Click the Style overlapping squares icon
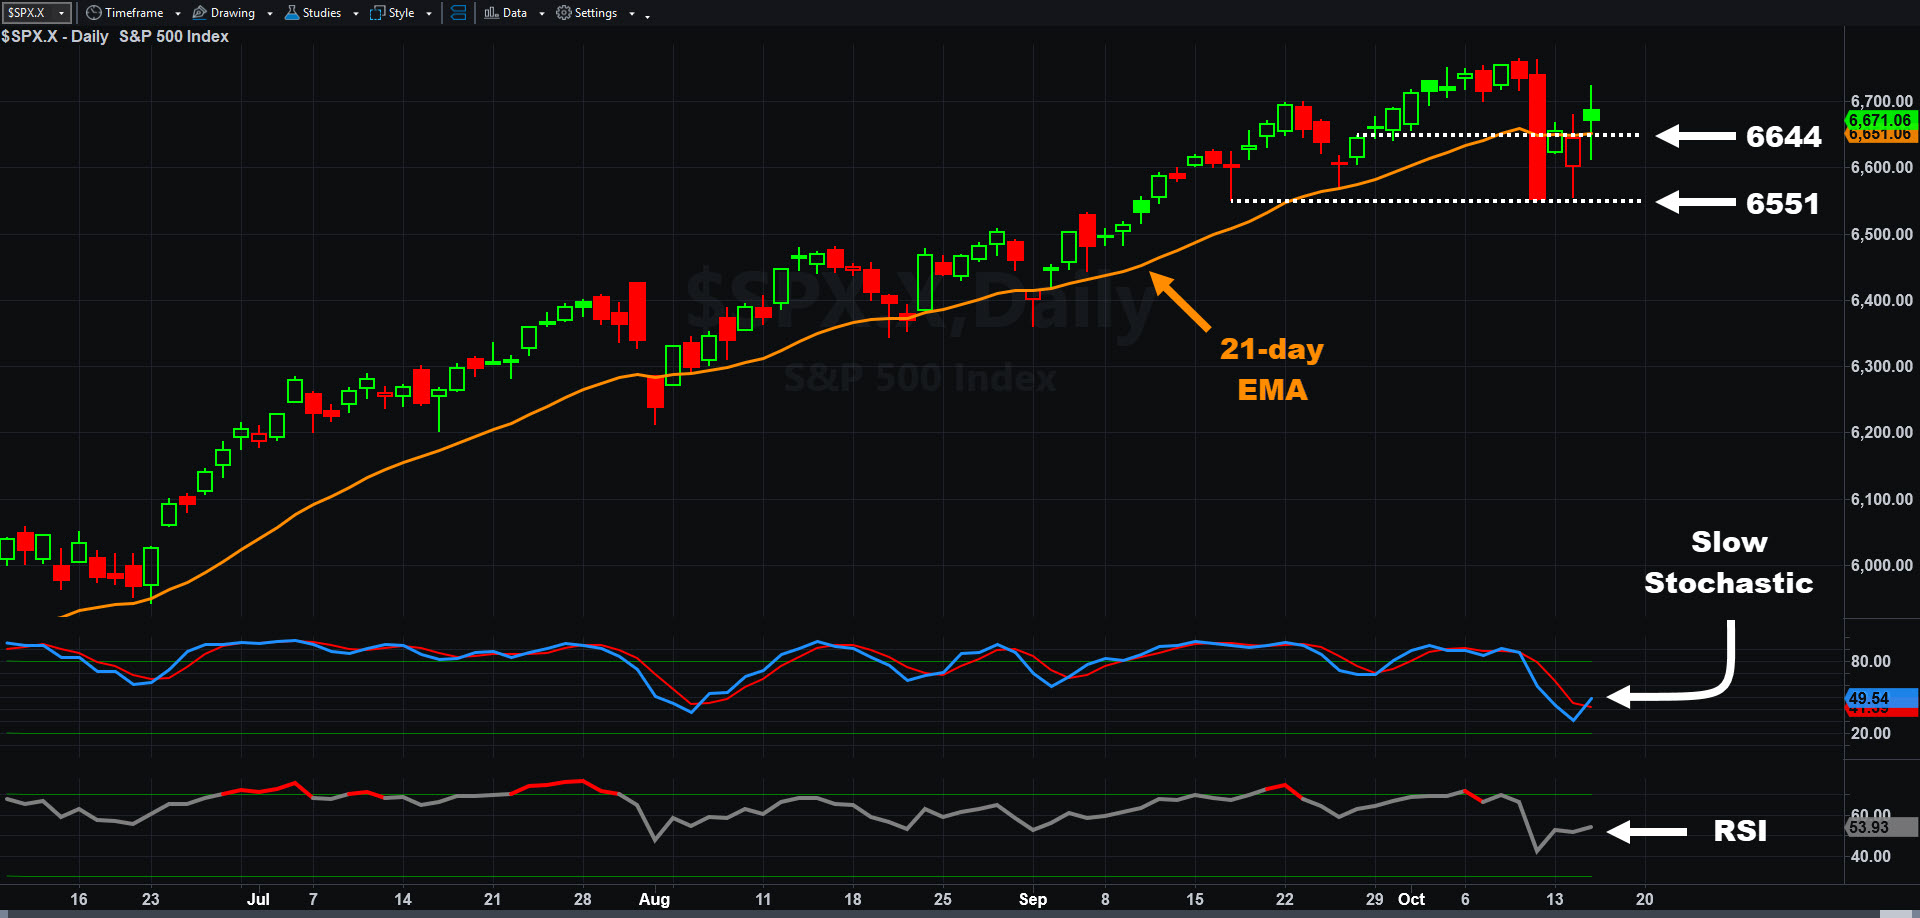The height and width of the screenshot is (918, 1920). tap(377, 13)
